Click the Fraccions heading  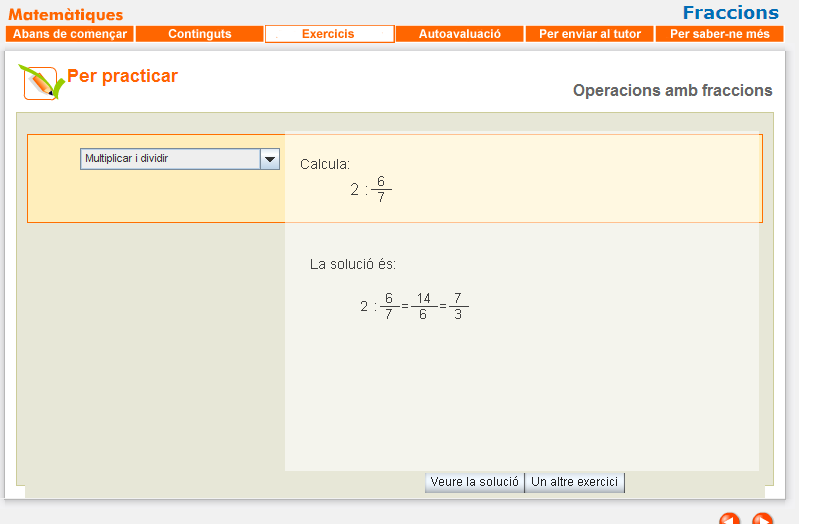[730, 13]
